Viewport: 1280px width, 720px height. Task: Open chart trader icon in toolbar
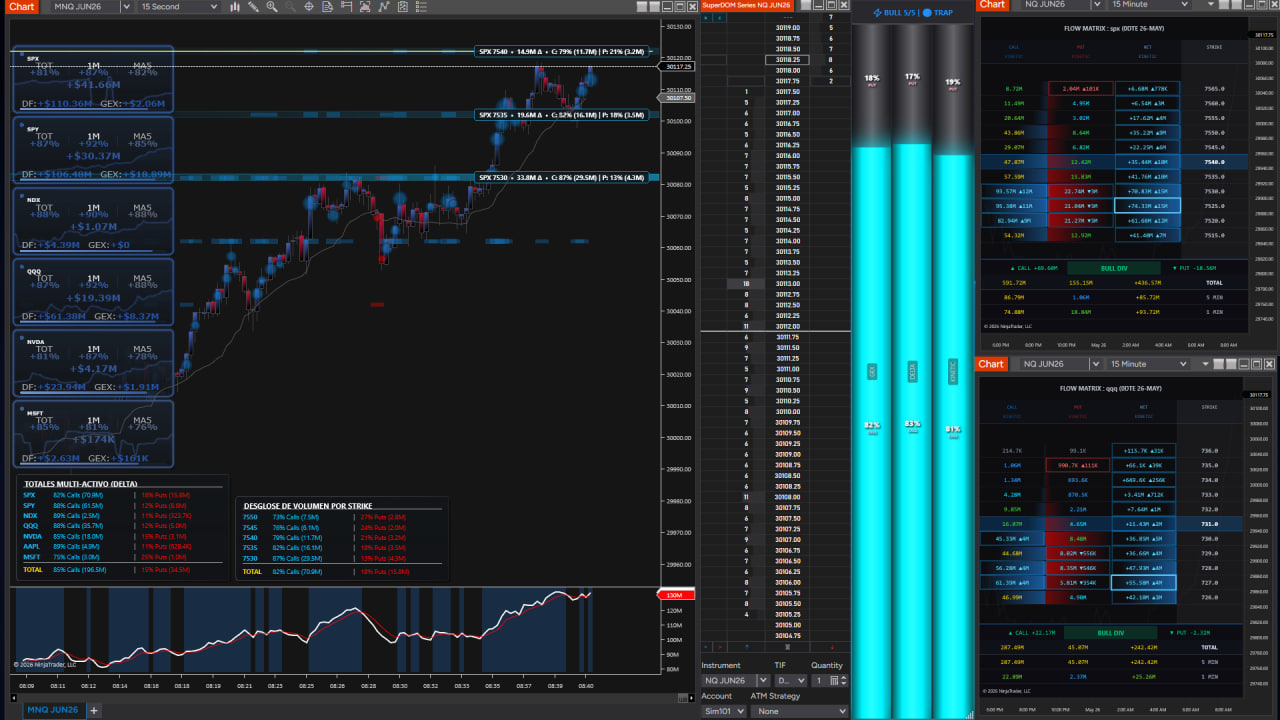[345, 7]
